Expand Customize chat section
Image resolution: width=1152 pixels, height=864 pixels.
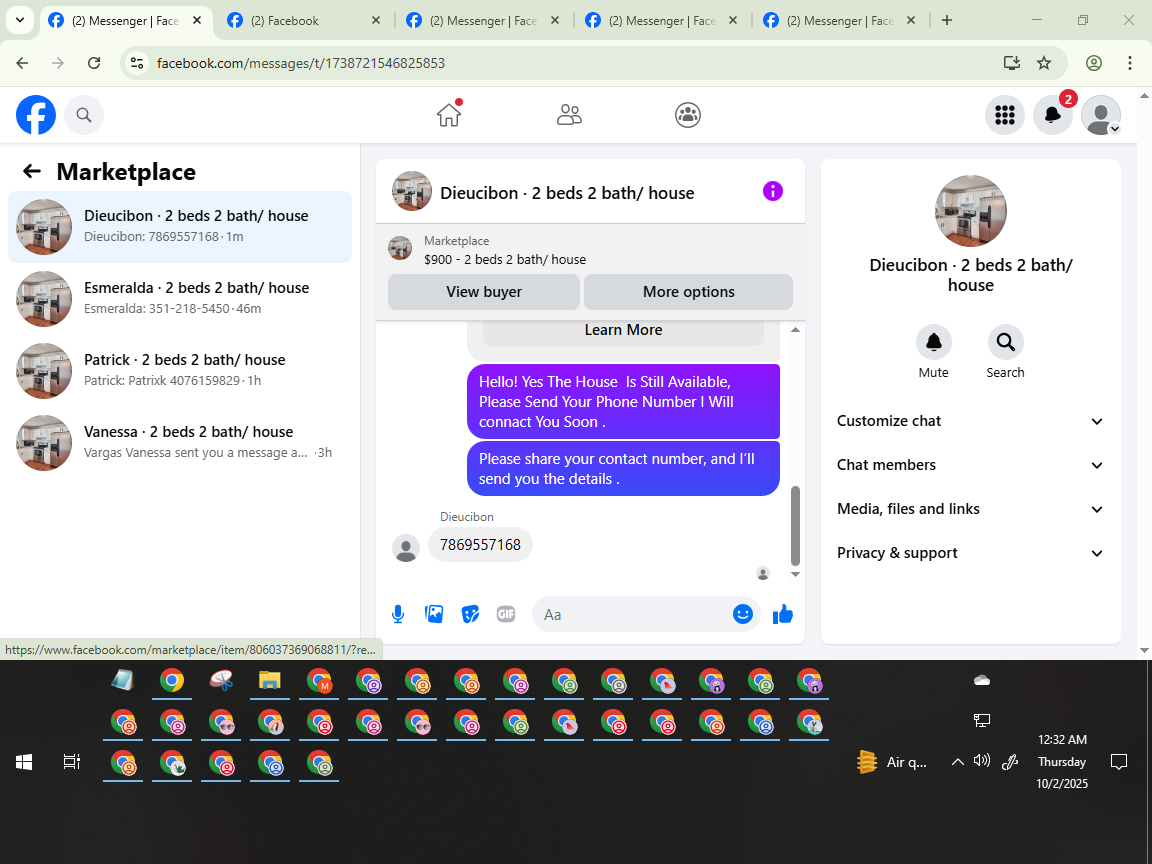[x=971, y=421]
